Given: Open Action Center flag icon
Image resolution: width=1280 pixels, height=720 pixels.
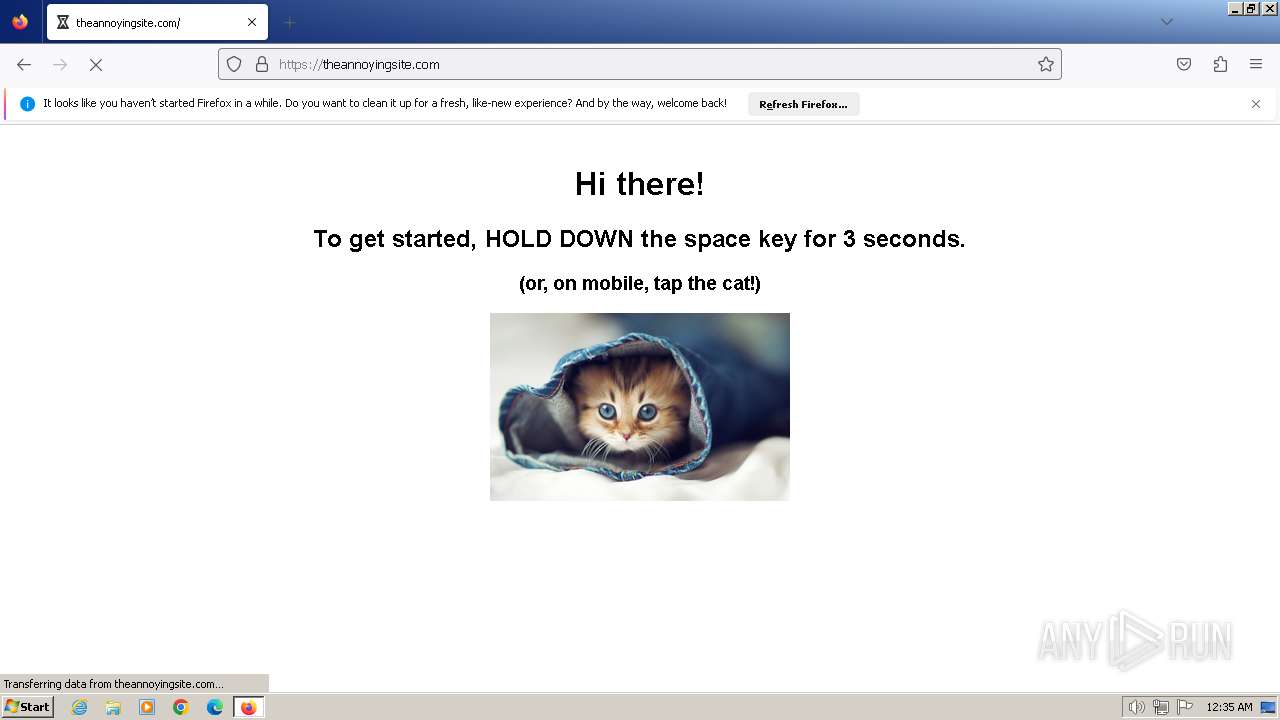Looking at the screenshot, I should 1185,707.
